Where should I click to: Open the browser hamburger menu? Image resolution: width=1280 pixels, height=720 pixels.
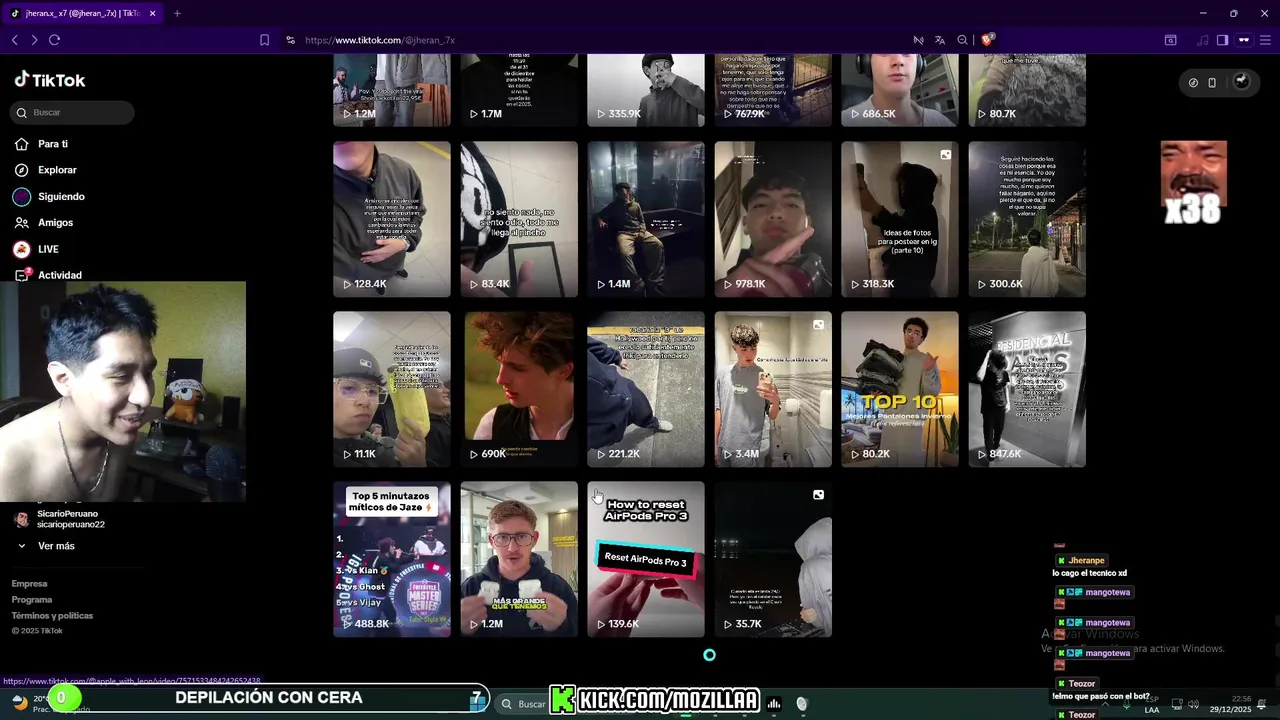(x=1266, y=40)
